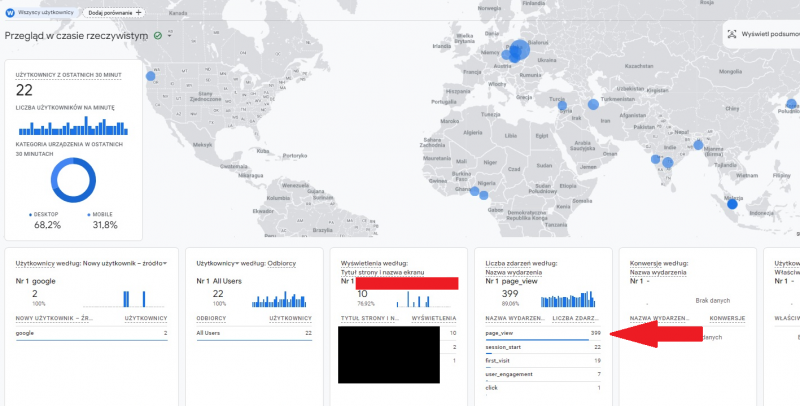Click the 'Nazwa wydarzenia' link in events card

510,272
